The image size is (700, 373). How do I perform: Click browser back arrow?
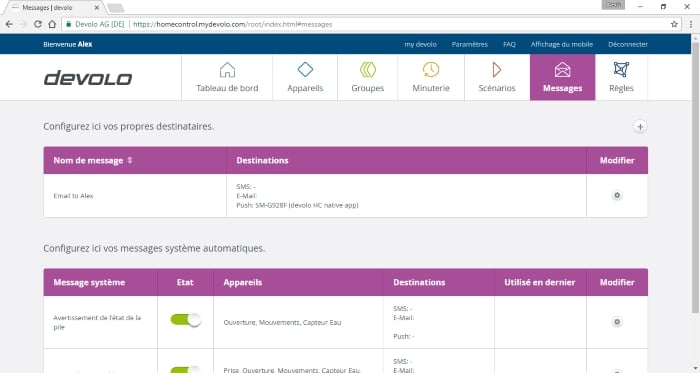tap(9, 24)
